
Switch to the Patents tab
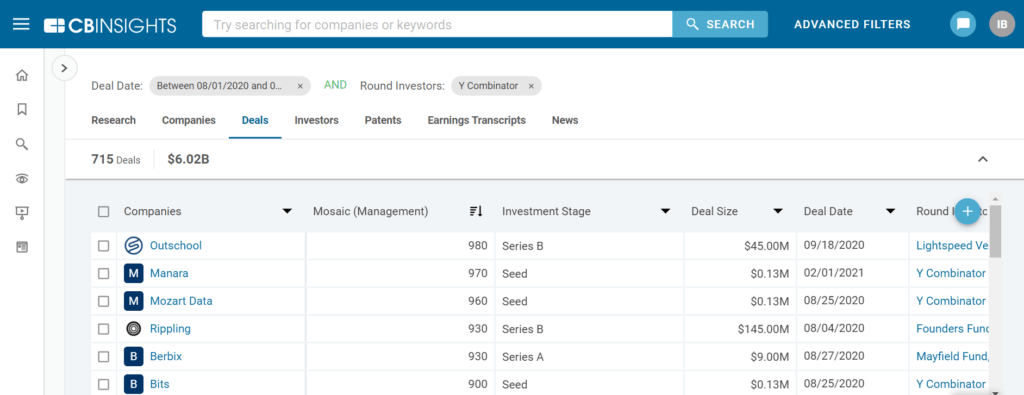(x=383, y=120)
